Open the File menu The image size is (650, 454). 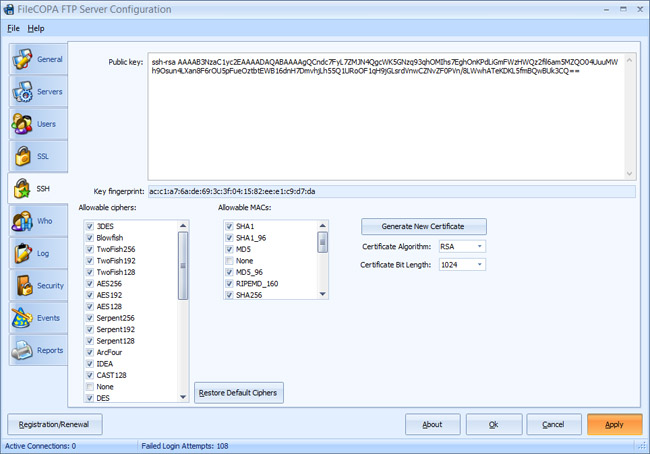tap(13, 28)
